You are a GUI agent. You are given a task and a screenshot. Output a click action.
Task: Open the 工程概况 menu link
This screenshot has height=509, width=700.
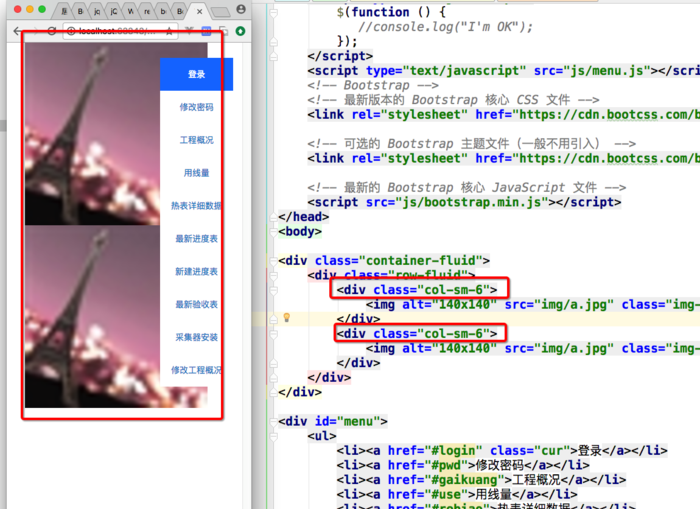coord(196,140)
